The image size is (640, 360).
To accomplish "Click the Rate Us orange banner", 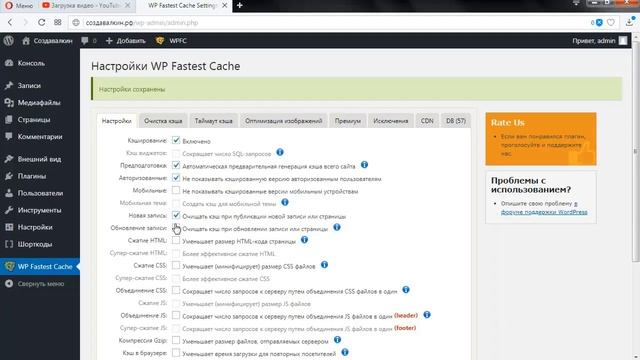I will click(541, 139).
